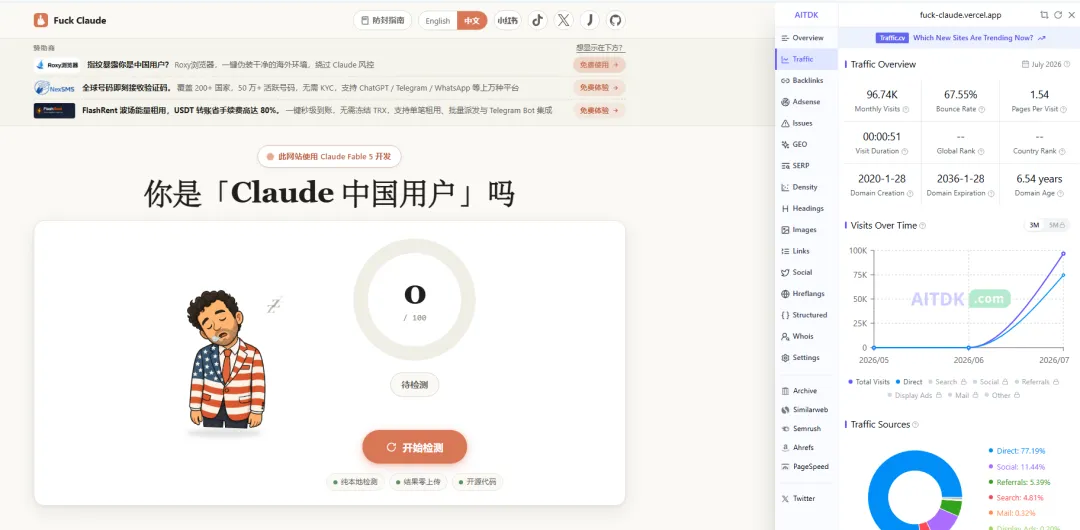Click the Bounce Rate info icon
The width and height of the screenshot is (1080, 530).
coord(984,110)
